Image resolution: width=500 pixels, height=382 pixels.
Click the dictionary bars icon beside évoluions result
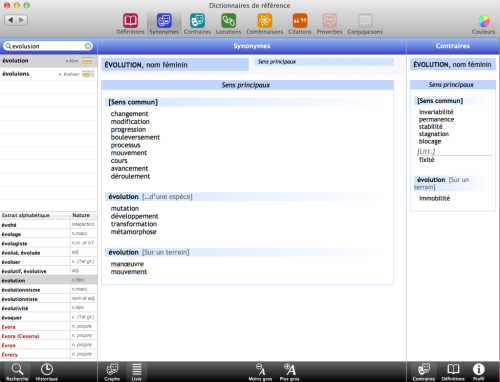point(88,74)
